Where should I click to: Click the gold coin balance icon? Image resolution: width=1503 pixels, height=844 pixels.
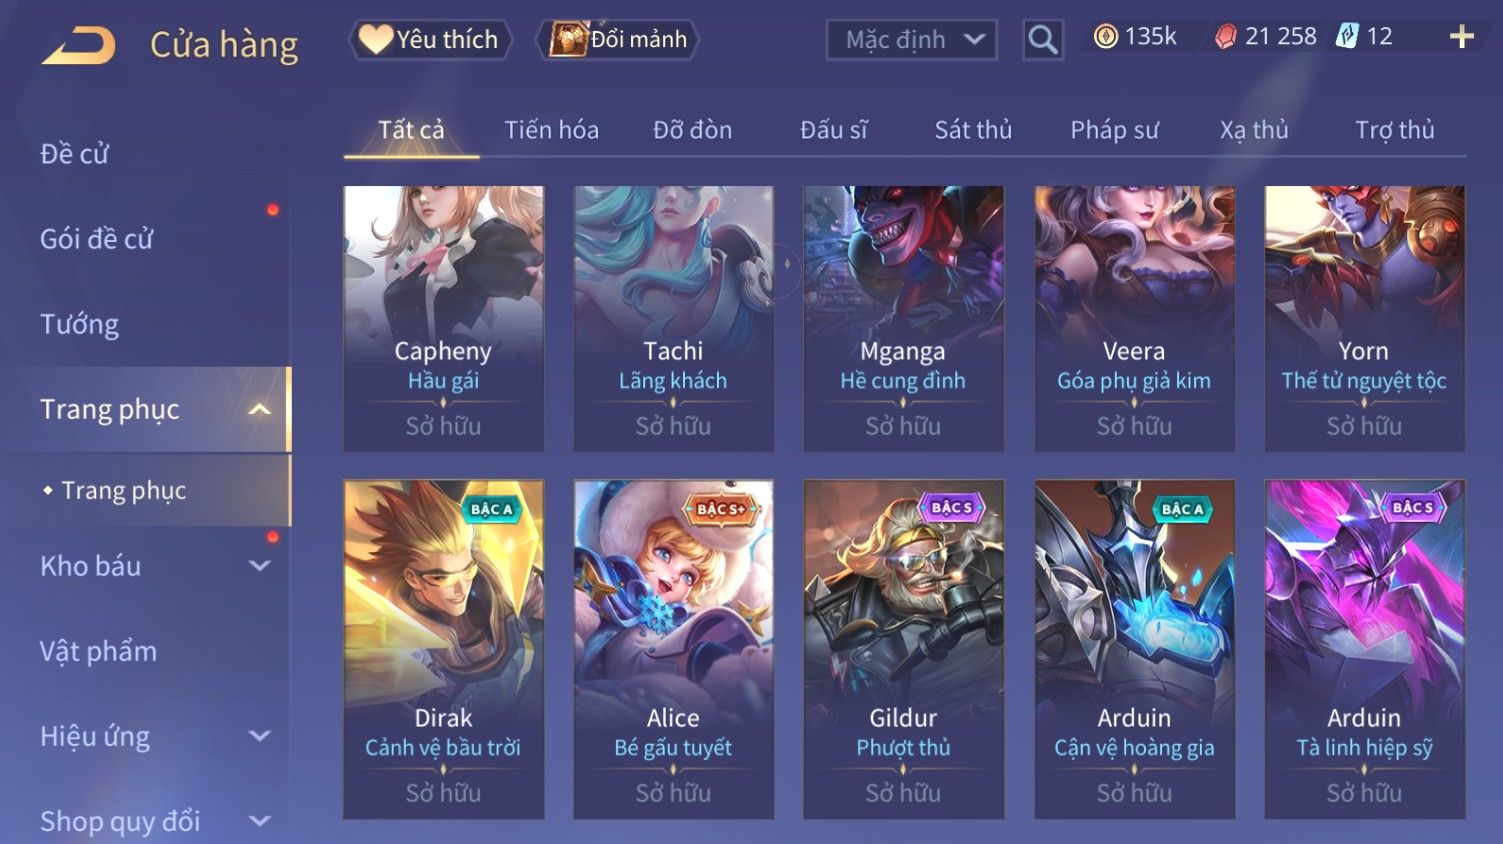(x=1105, y=37)
